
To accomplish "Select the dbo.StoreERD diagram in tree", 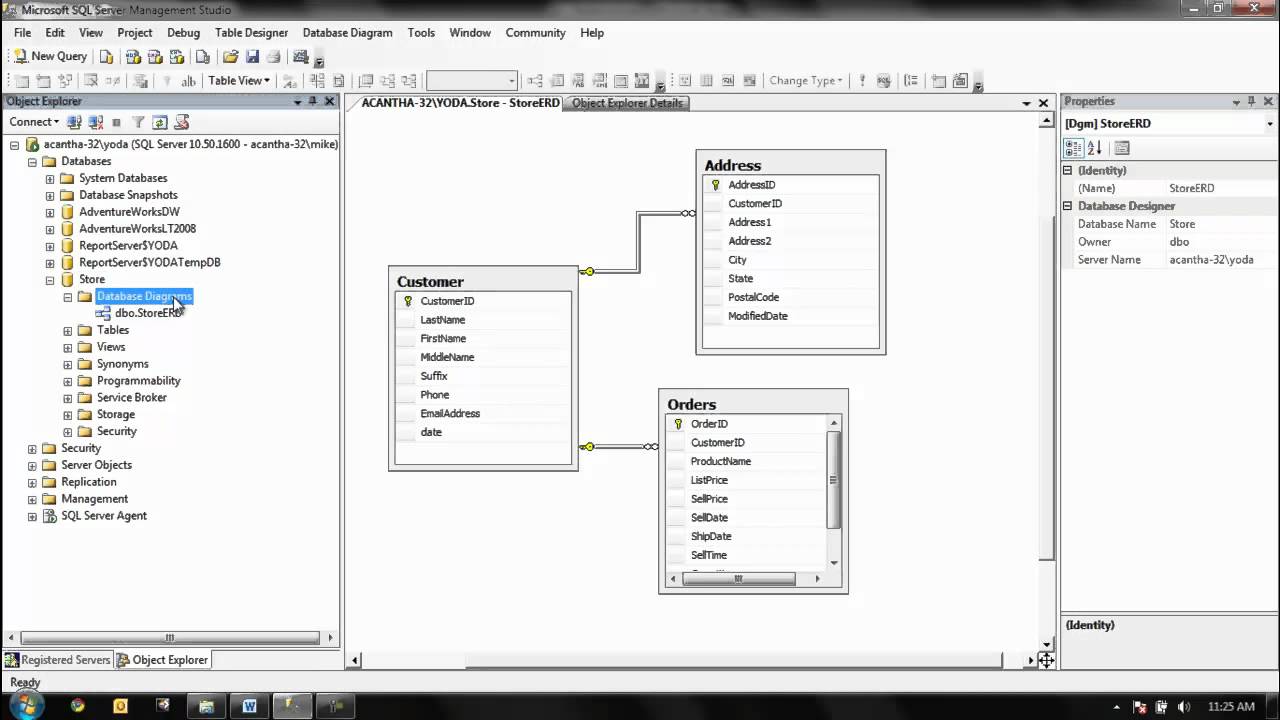I will (x=149, y=313).
